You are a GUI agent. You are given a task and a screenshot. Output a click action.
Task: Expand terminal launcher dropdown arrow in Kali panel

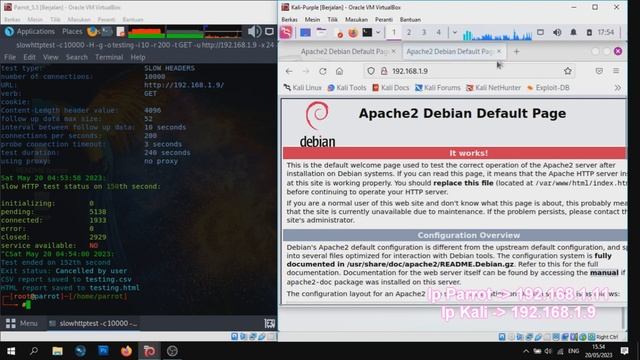(x=378, y=32)
